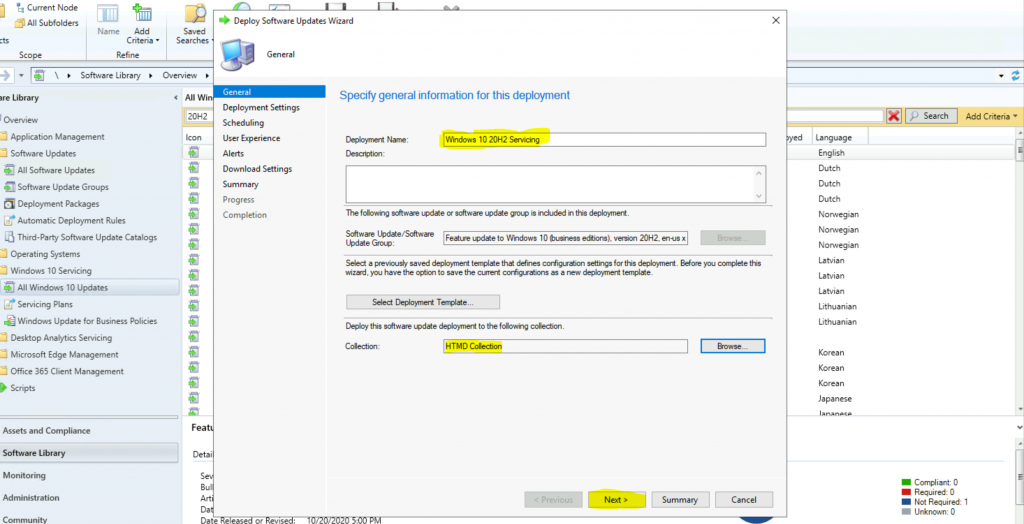
Task: Switch to Assets and Compliance workspace
Action: click(89, 431)
